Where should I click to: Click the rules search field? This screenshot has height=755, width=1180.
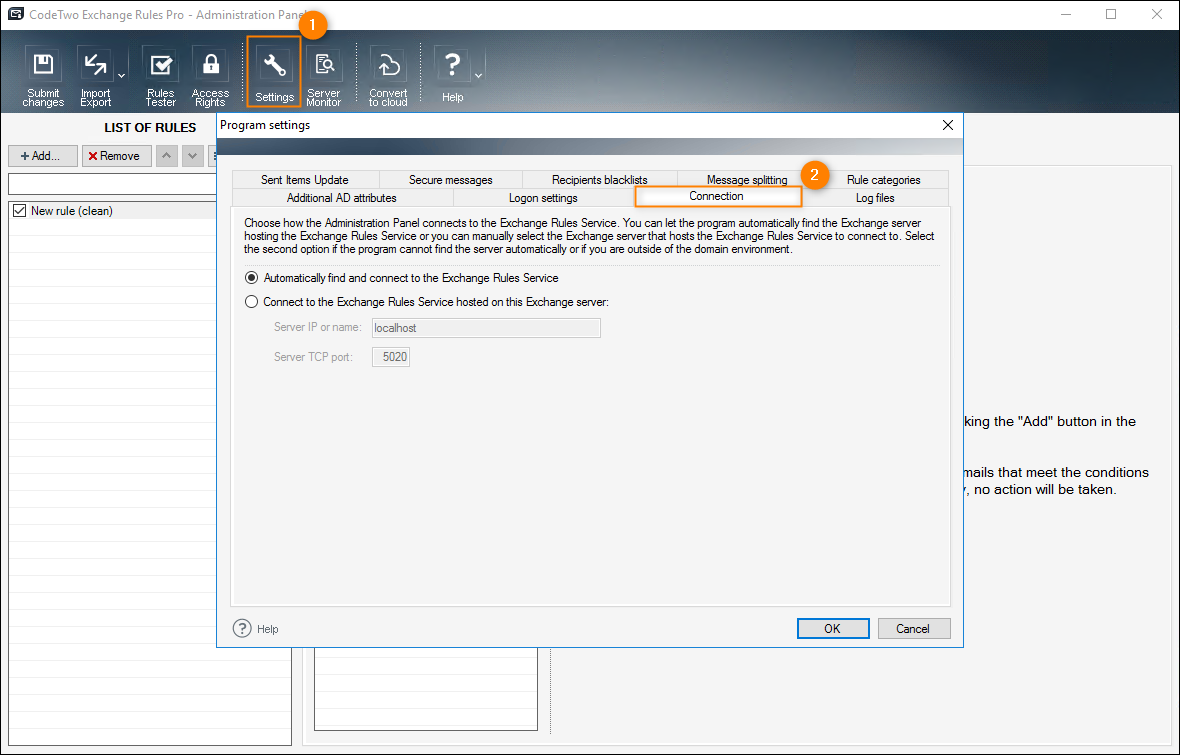pos(113,184)
